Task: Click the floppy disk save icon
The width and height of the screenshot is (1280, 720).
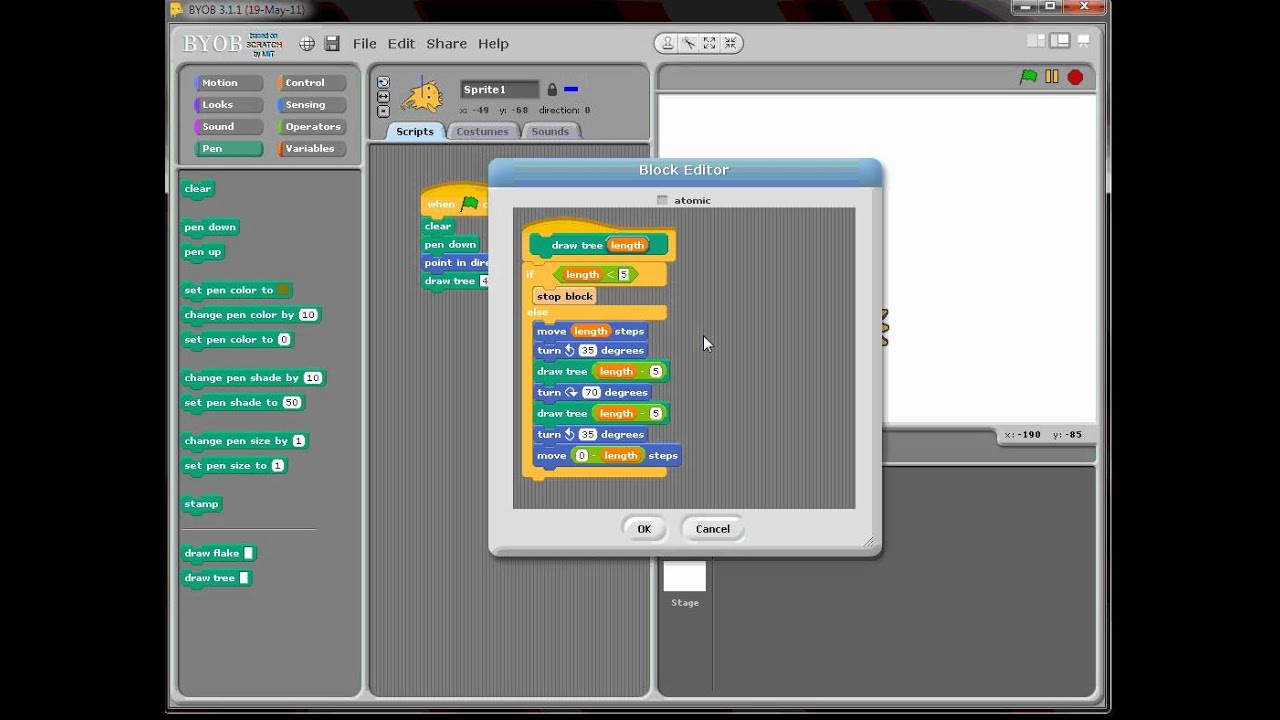Action: [x=332, y=44]
